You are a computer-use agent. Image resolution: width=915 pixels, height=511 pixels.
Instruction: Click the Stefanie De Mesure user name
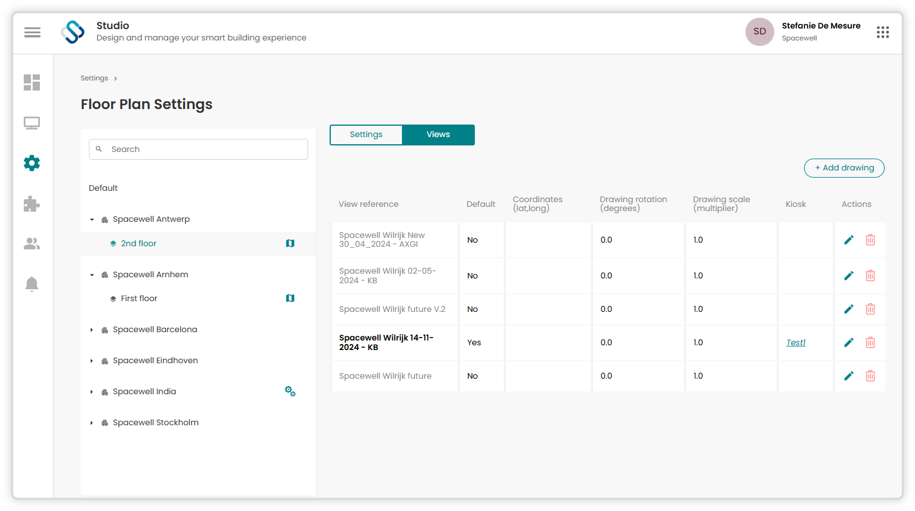pos(820,26)
